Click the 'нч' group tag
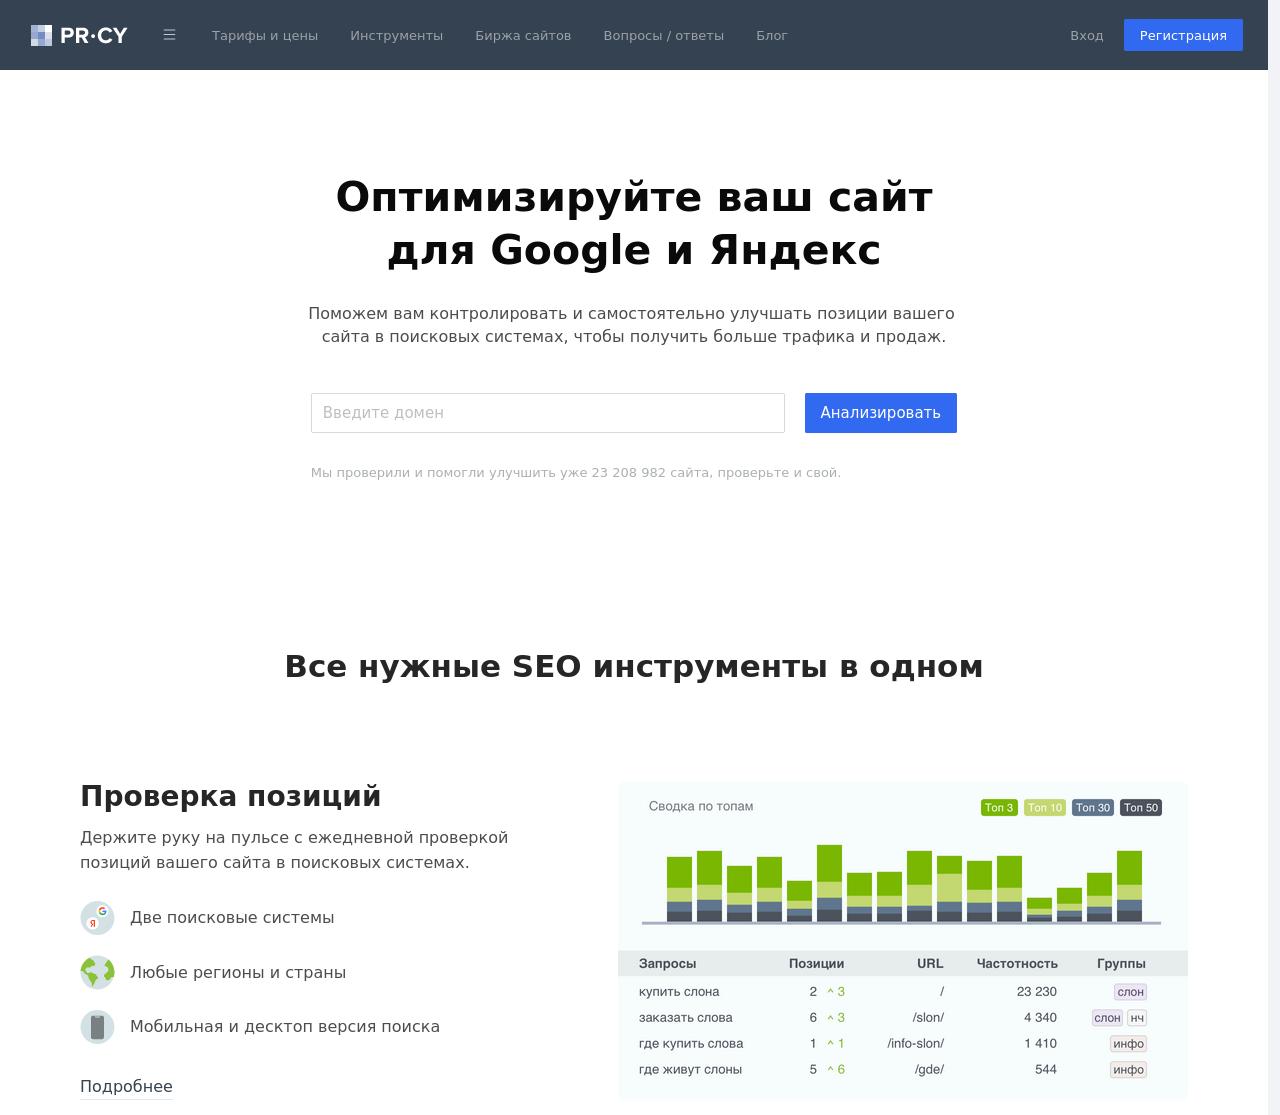 1137,1018
